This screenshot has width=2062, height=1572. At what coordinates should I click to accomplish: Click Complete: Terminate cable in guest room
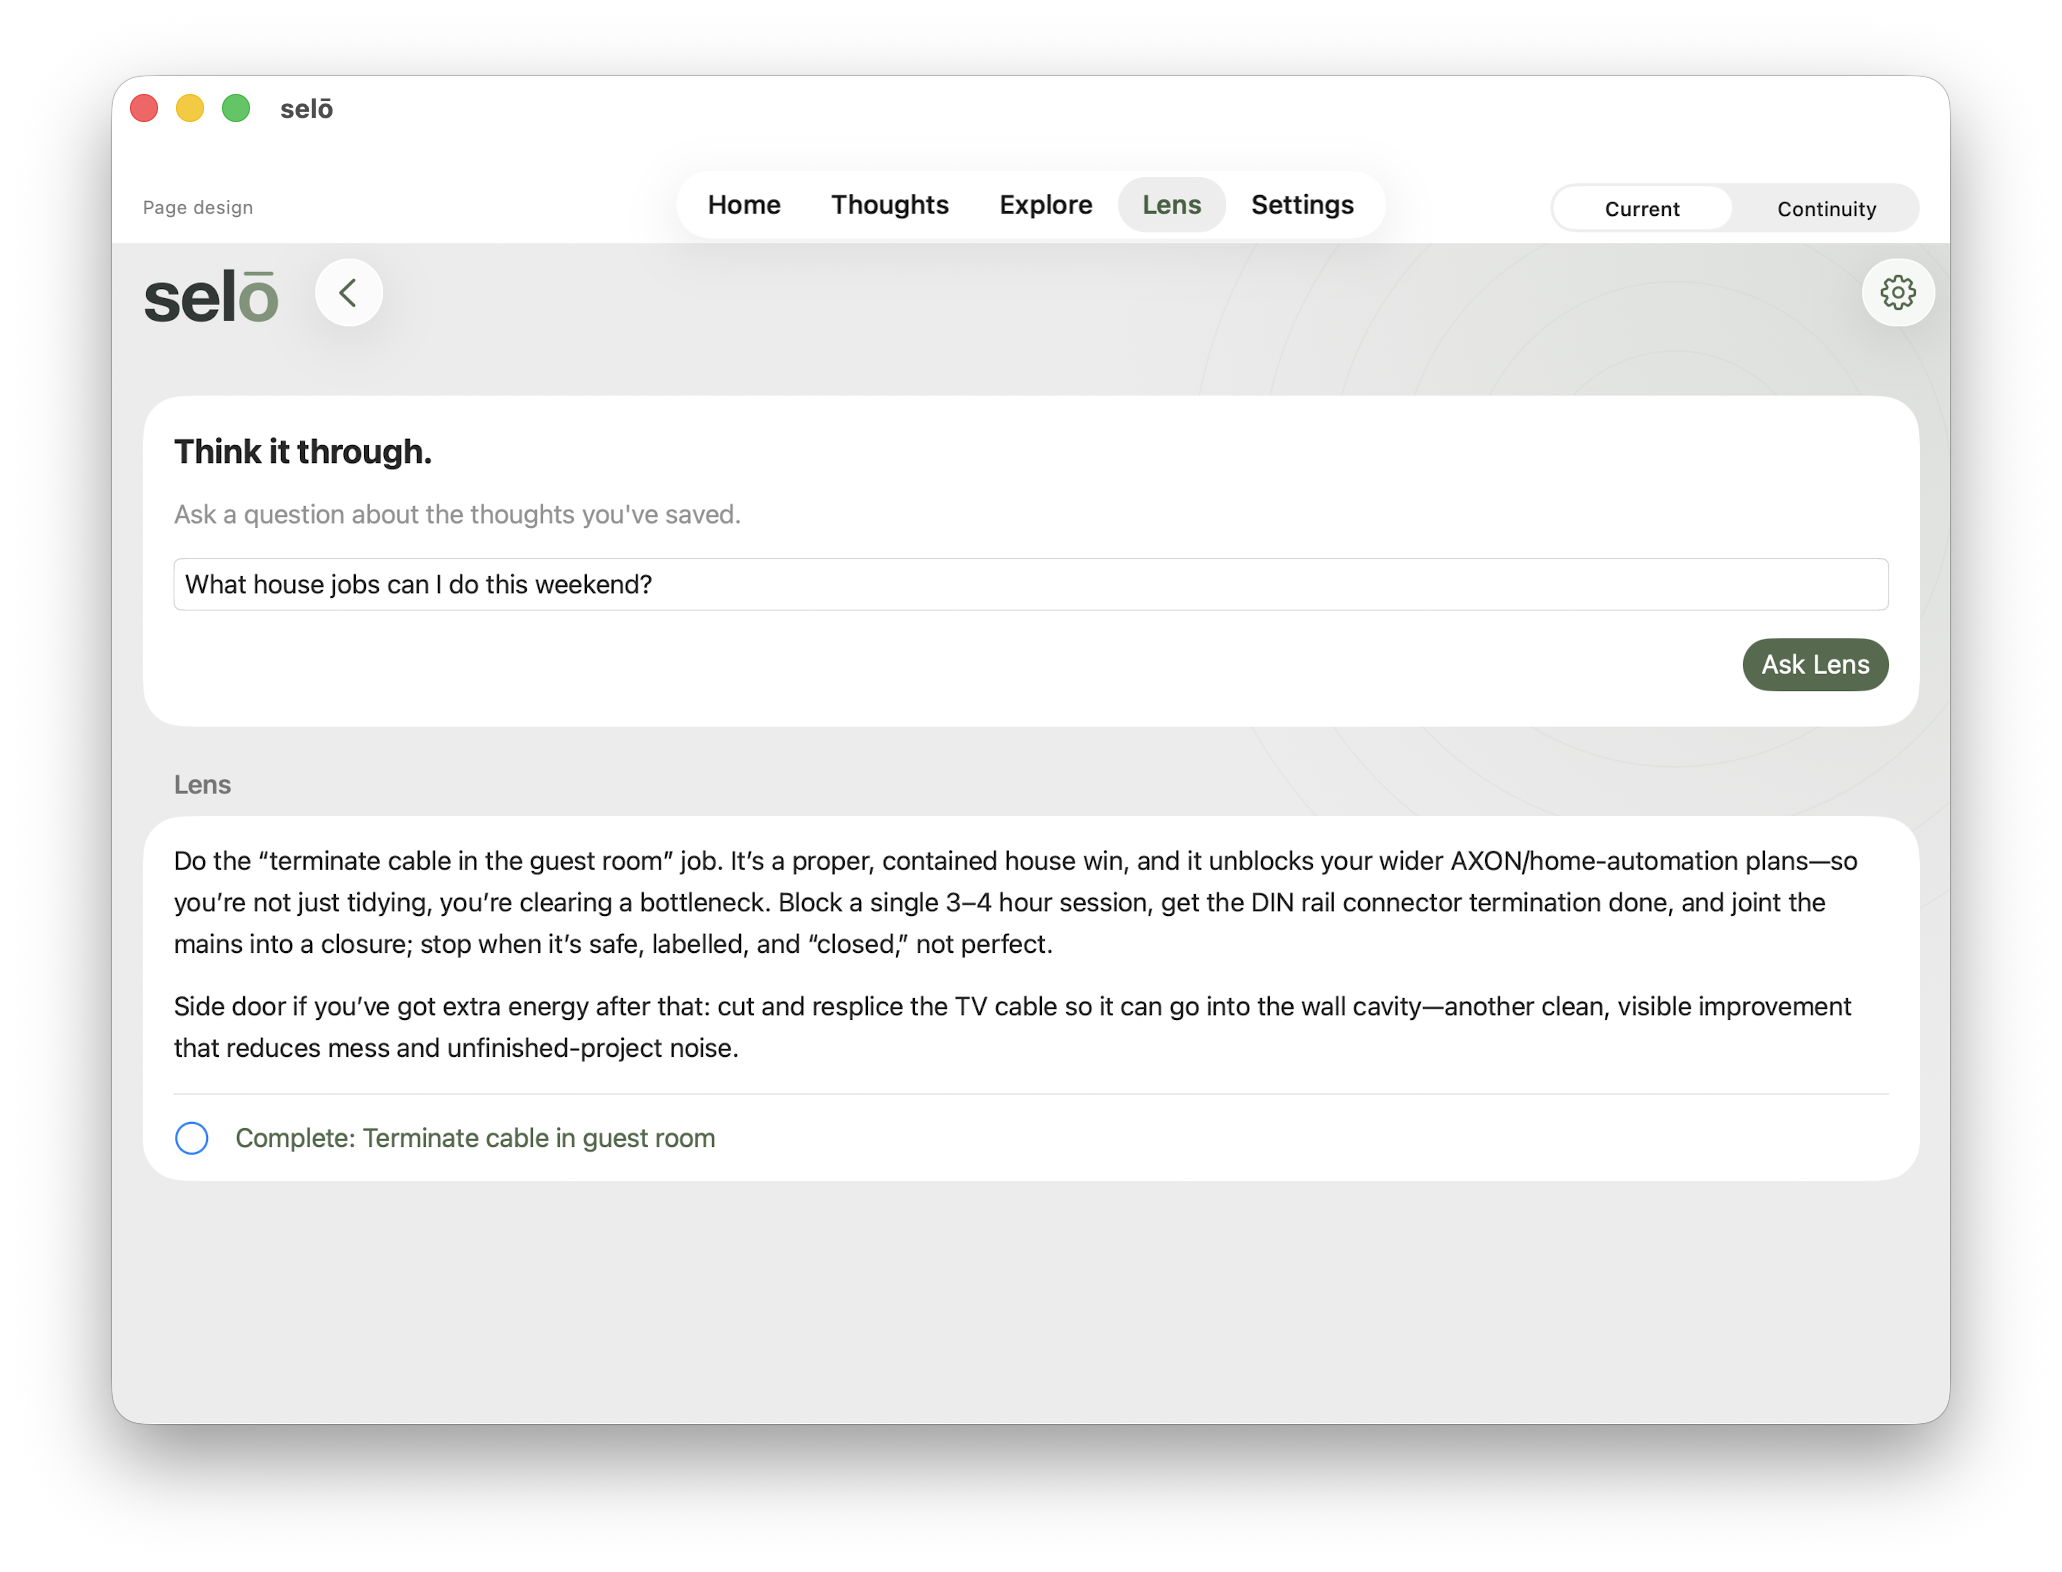coord(475,1138)
